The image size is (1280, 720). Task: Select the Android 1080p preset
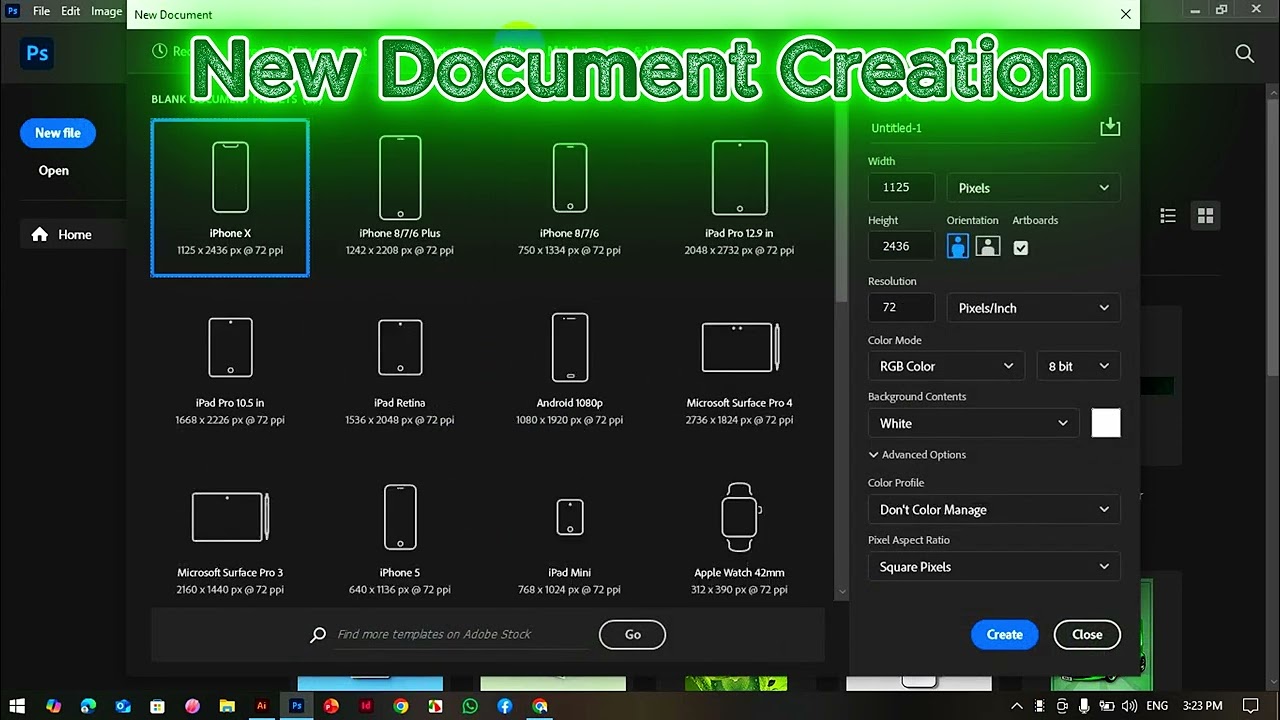570,368
